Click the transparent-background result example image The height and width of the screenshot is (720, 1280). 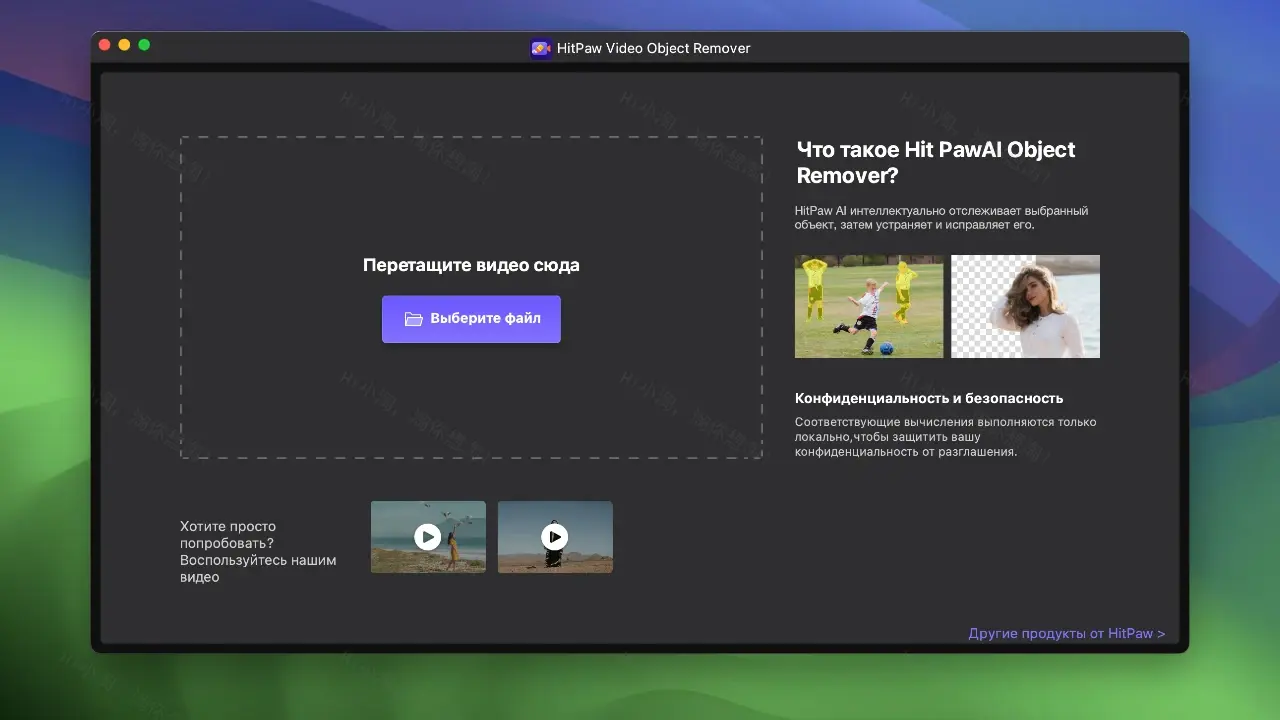coord(1025,306)
